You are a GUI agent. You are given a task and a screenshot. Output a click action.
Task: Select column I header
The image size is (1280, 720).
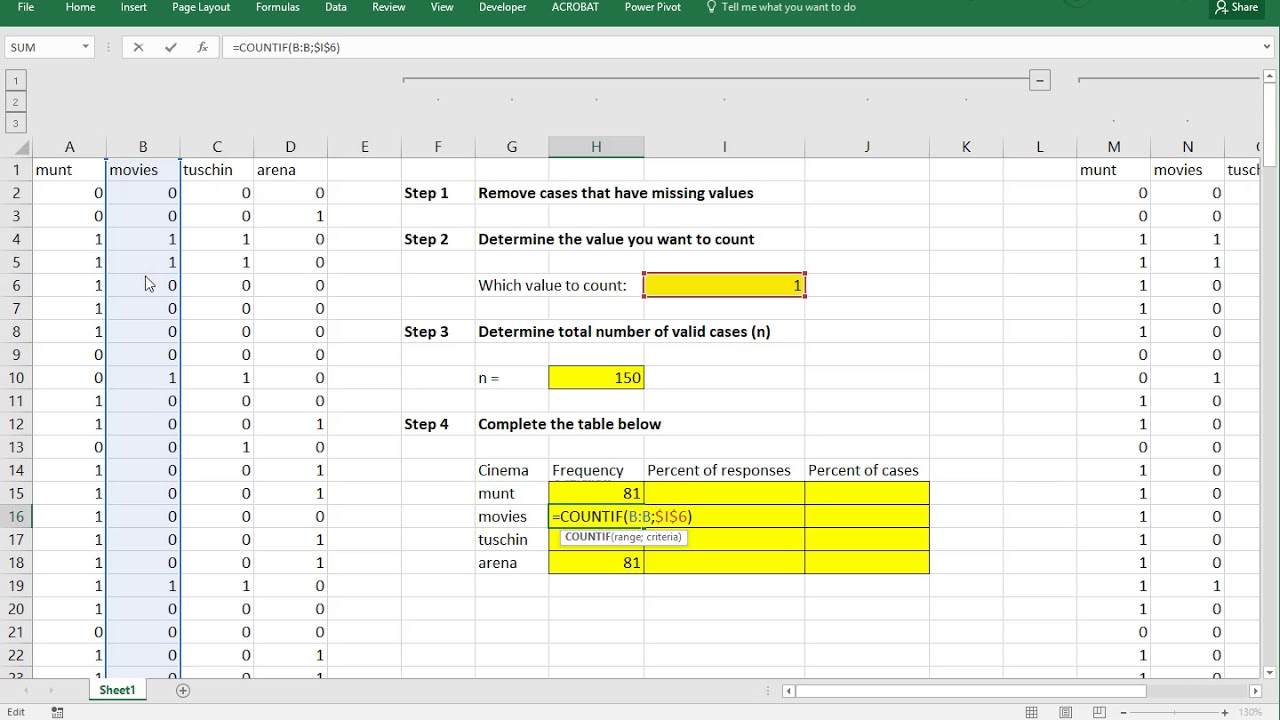[725, 147]
